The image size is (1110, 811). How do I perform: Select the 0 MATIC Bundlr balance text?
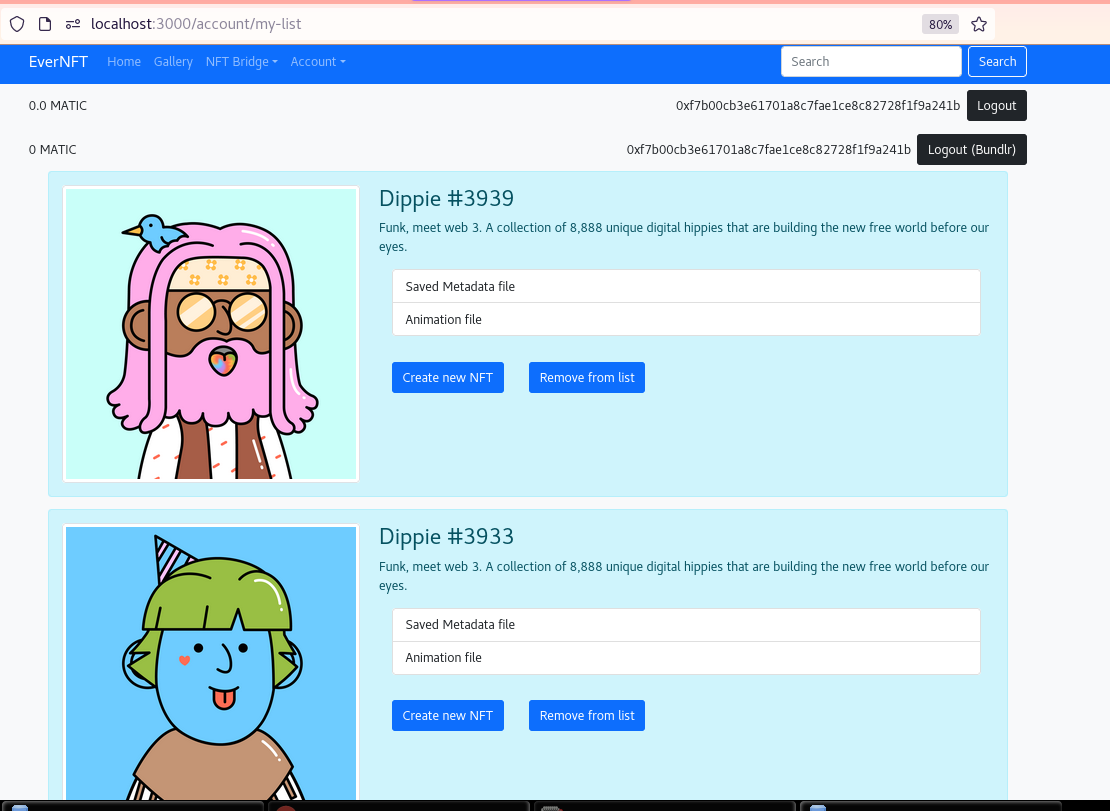(52, 149)
